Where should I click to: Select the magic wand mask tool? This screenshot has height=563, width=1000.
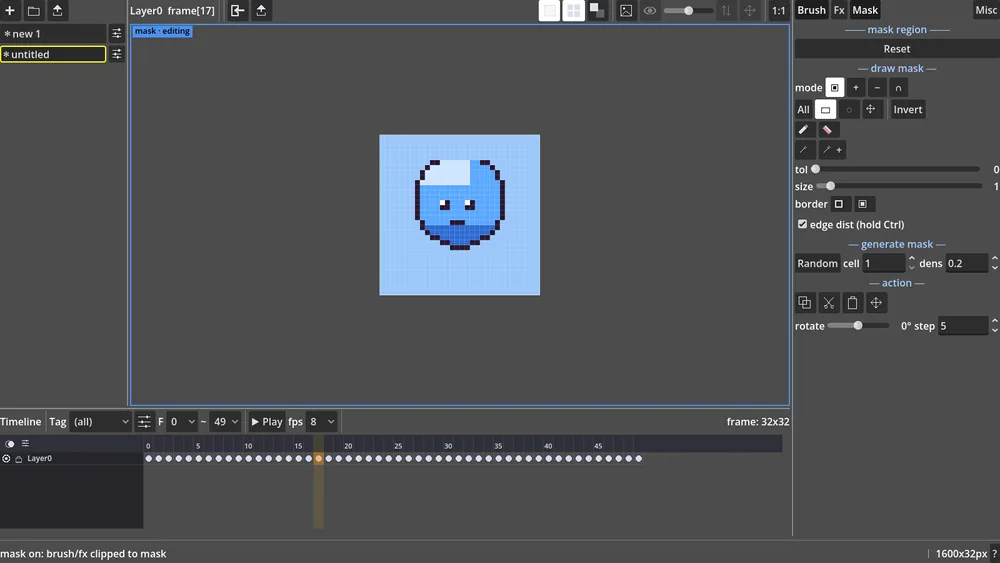[804, 150]
